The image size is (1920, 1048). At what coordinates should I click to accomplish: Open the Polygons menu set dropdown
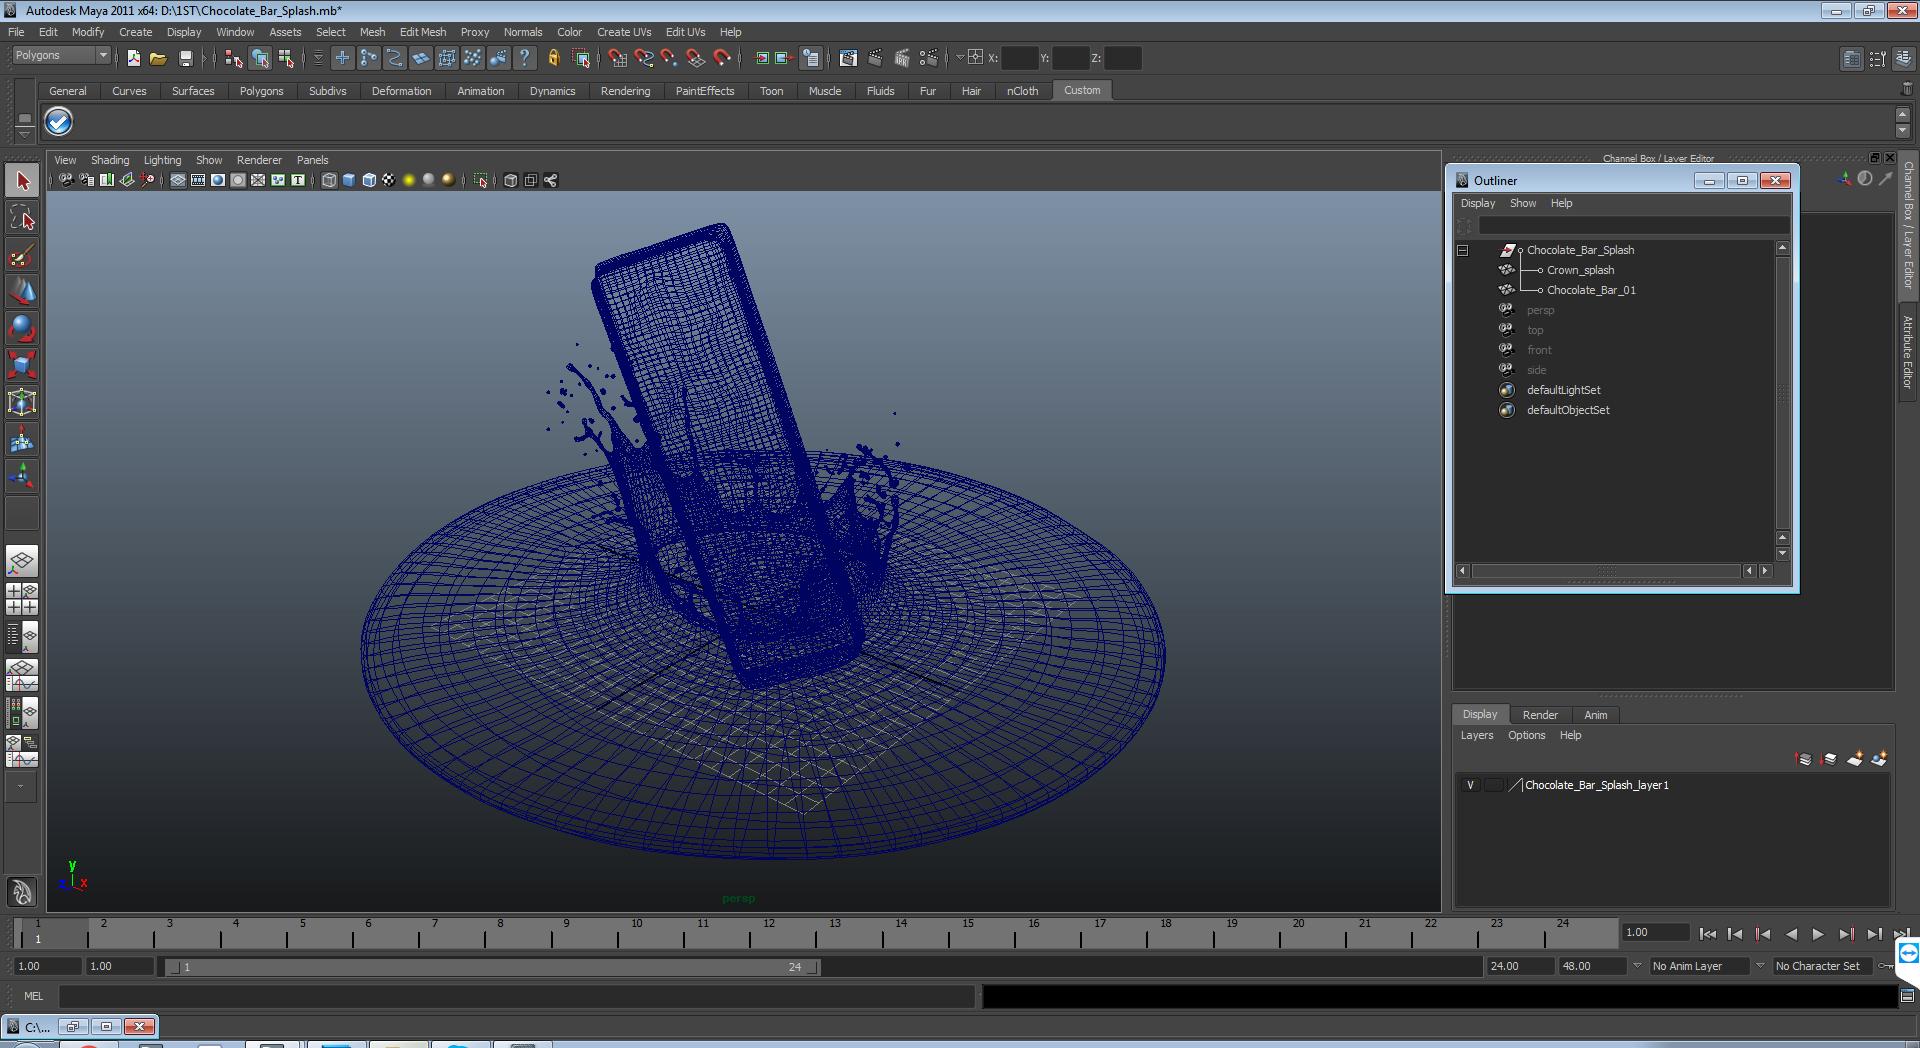(x=103, y=55)
